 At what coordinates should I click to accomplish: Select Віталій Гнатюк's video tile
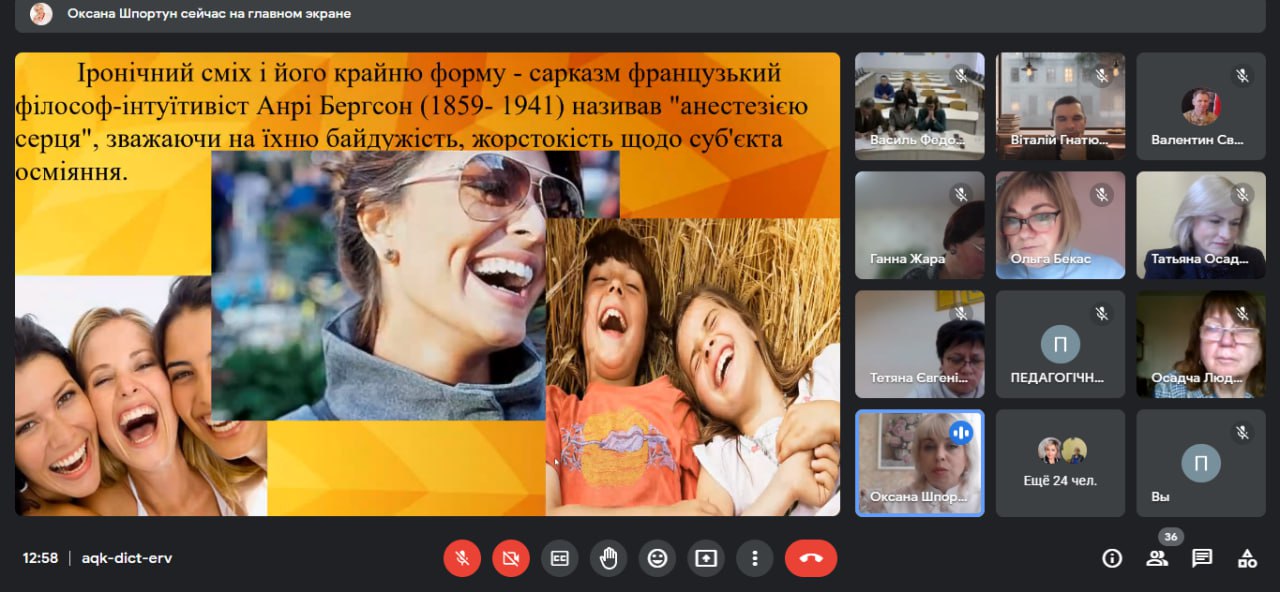pyautogui.click(x=1060, y=106)
